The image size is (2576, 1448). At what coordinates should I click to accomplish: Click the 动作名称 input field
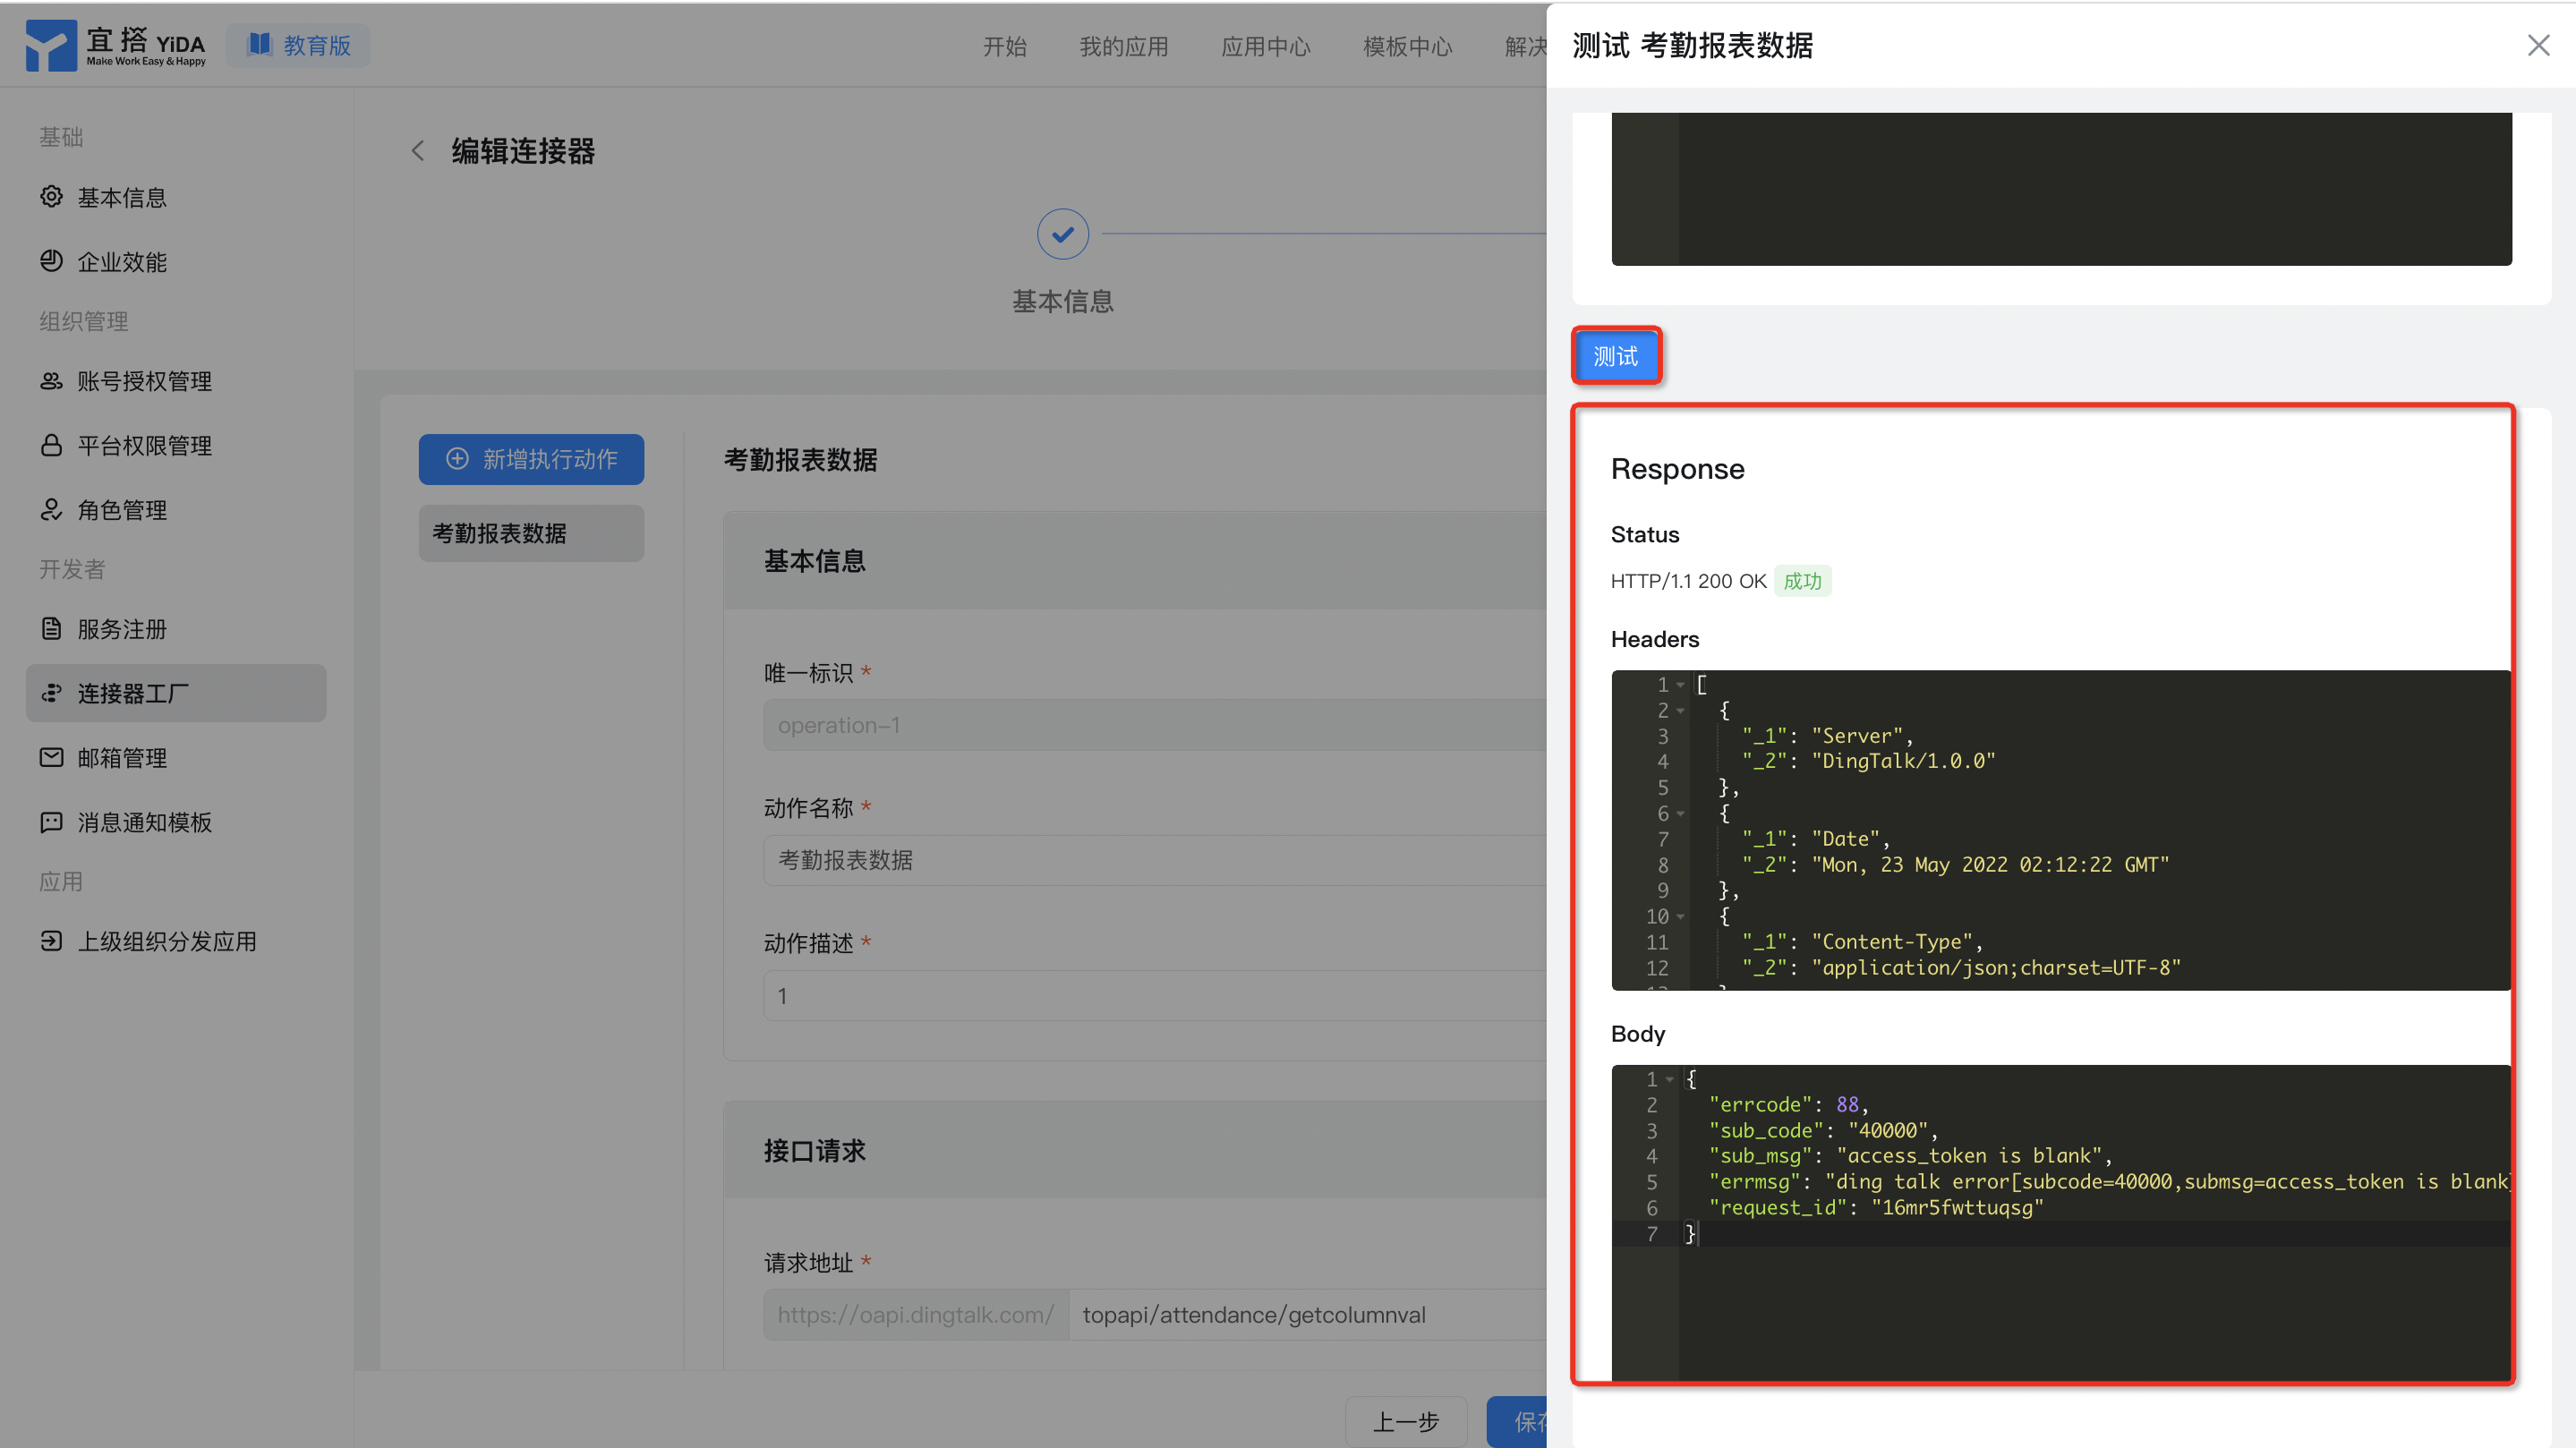coord(1150,860)
